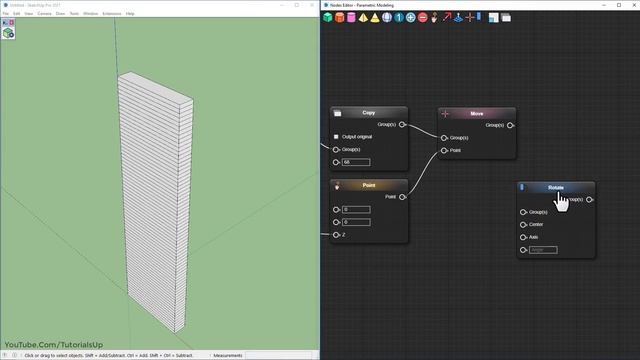Add a cylinder node with the pink icon
The image size is (640, 360).
pyautogui.click(x=351, y=18)
